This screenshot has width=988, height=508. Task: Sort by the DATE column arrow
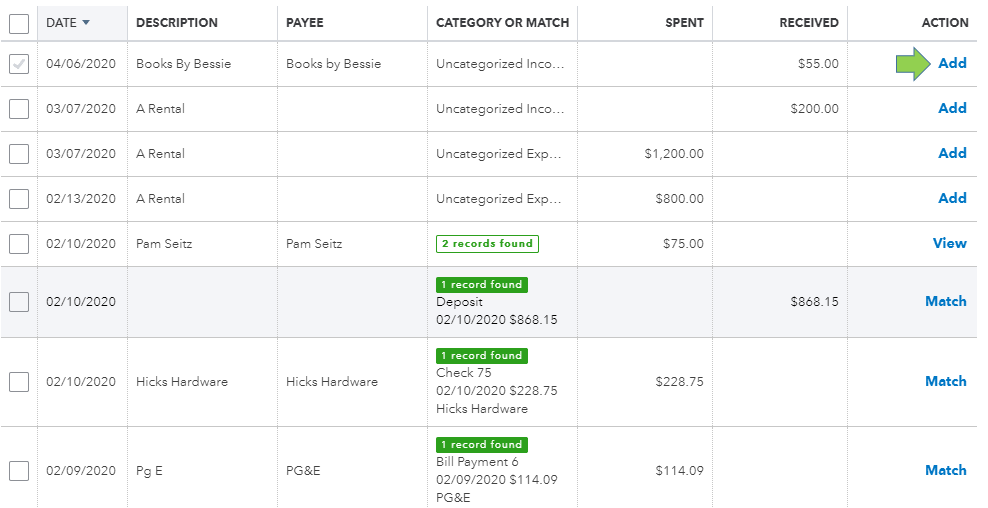[86, 23]
